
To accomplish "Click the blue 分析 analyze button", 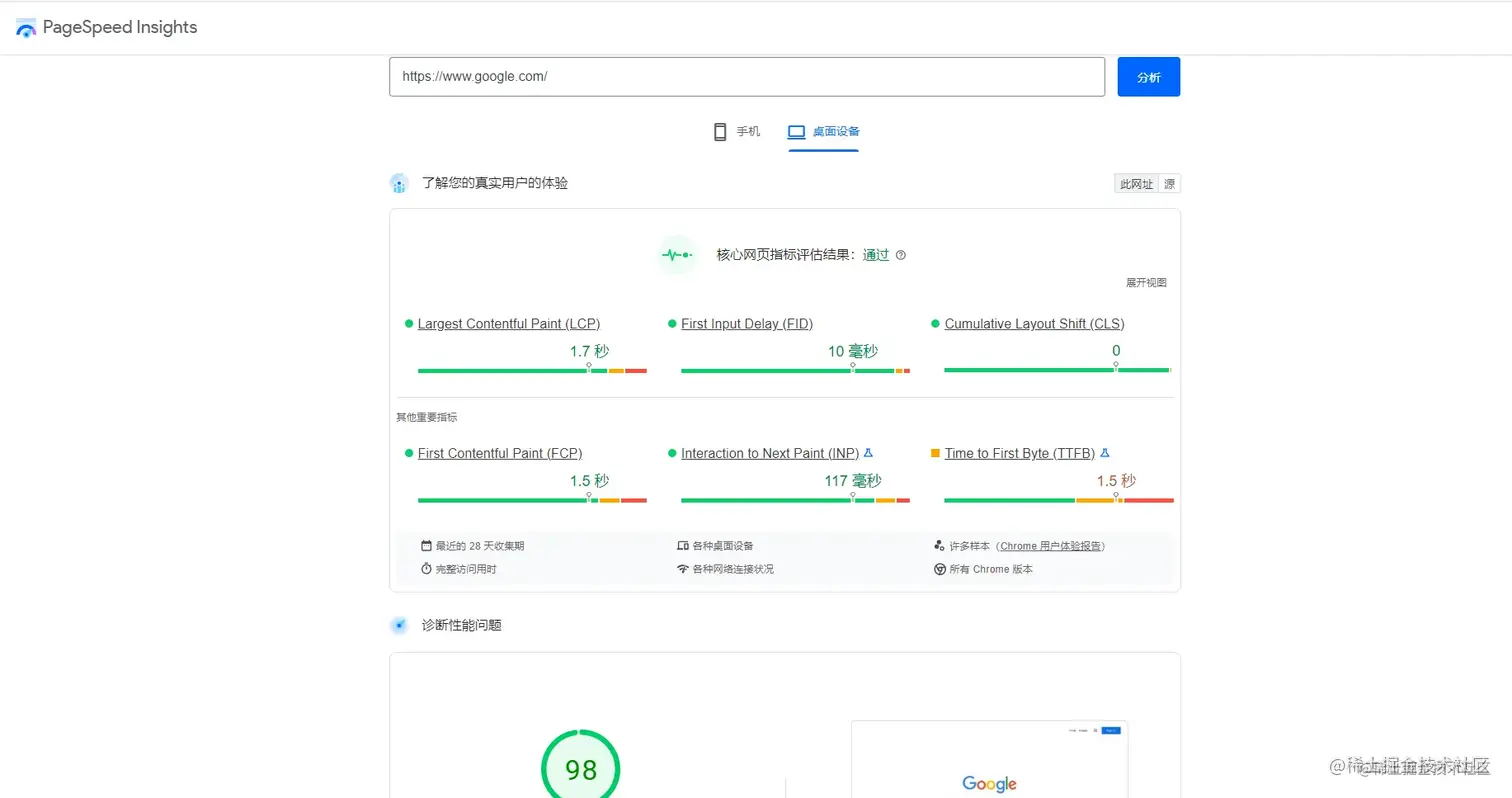I will [1148, 77].
